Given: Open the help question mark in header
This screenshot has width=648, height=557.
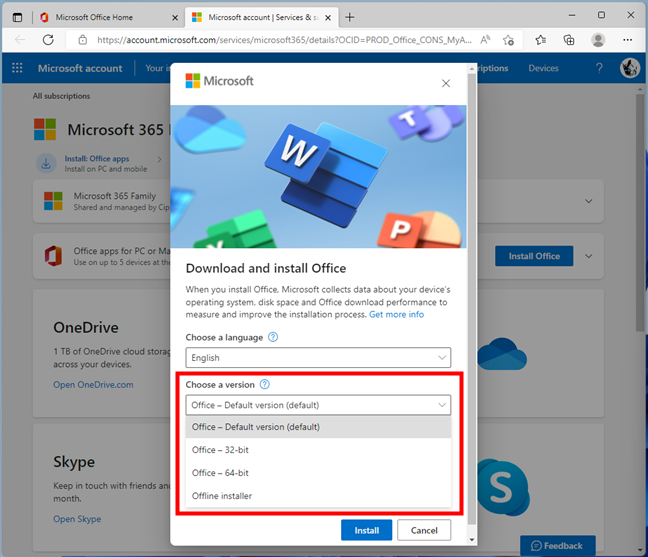Looking at the screenshot, I should pyautogui.click(x=599, y=68).
